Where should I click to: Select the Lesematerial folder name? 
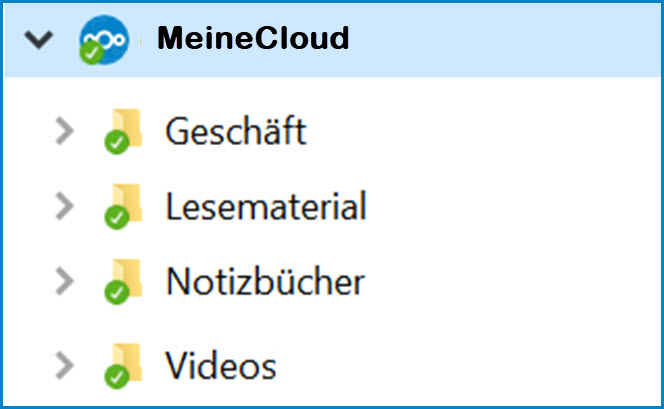(x=266, y=206)
